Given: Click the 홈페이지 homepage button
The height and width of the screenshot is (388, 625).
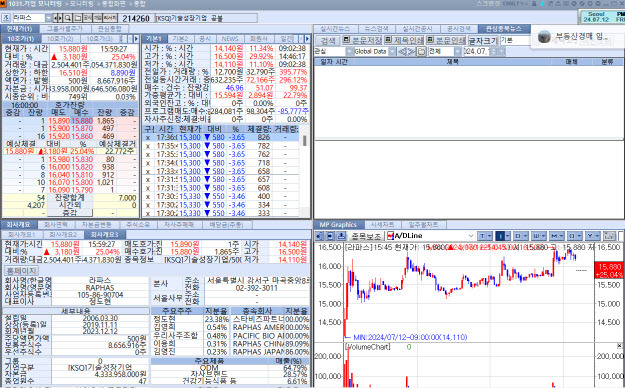Looking at the screenshot, I should [21, 271].
